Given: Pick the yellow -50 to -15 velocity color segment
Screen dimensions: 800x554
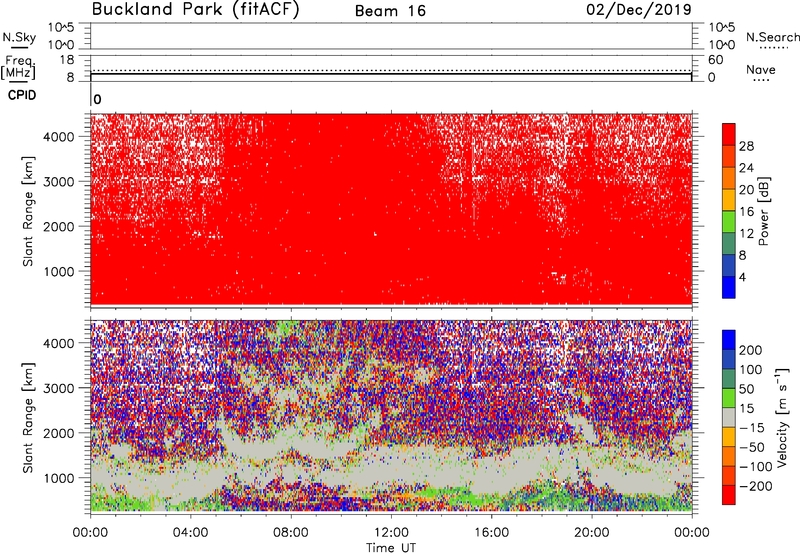Looking at the screenshot, I should (x=729, y=437).
